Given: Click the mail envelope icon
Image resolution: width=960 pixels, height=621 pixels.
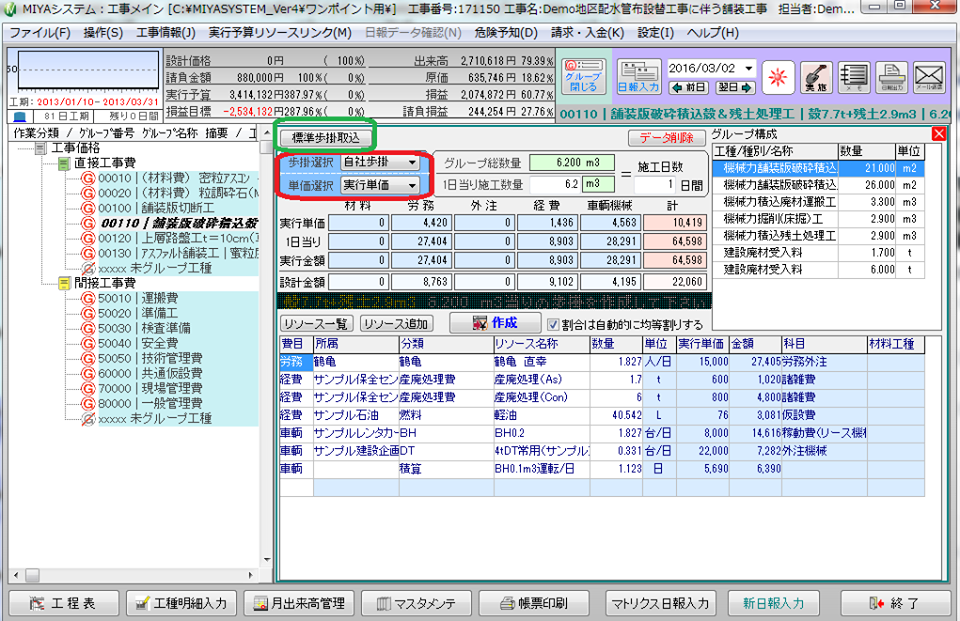Looking at the screenshot, I should coord(929,77).
